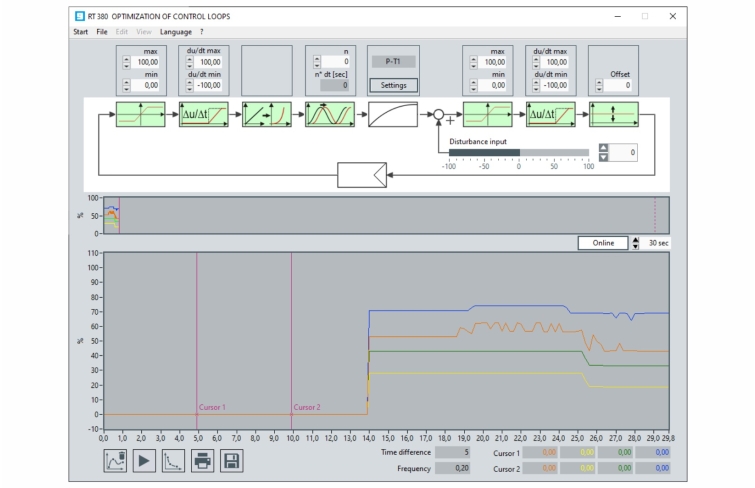Select the first limiter block in loop
Screen dimensions: 755x488
pos(141,115)
